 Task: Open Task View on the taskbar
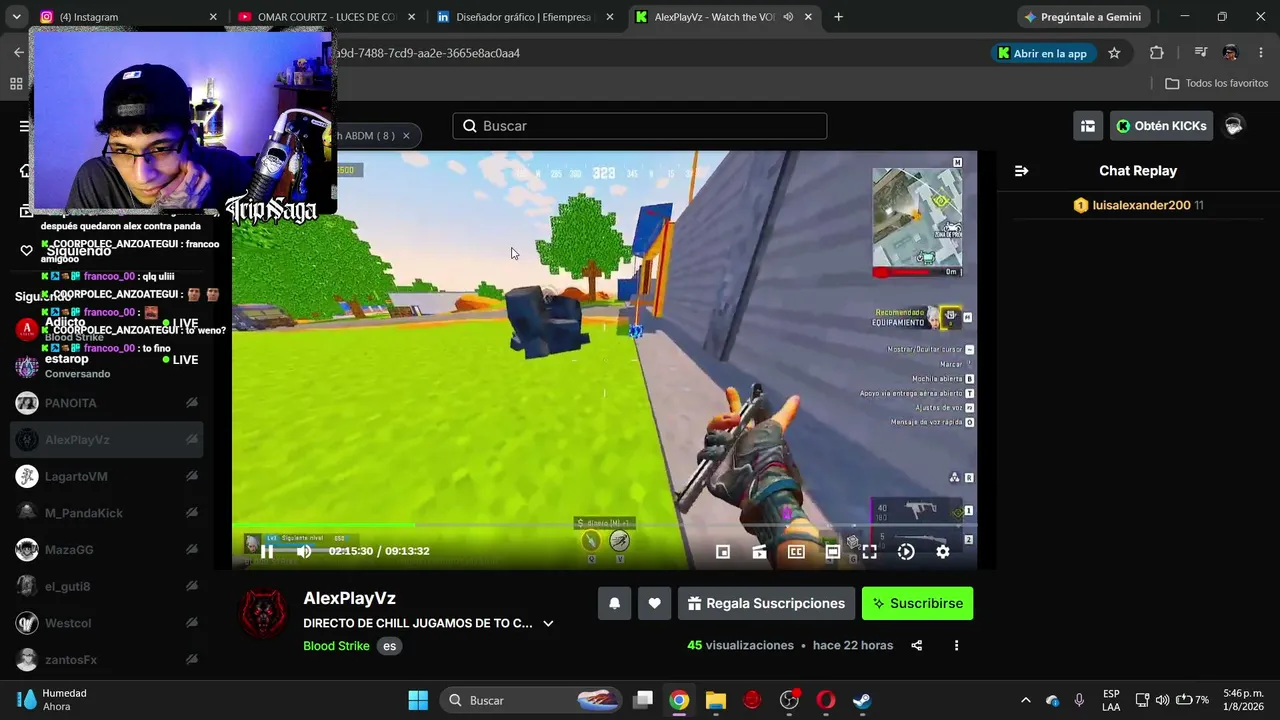[643, 700]
